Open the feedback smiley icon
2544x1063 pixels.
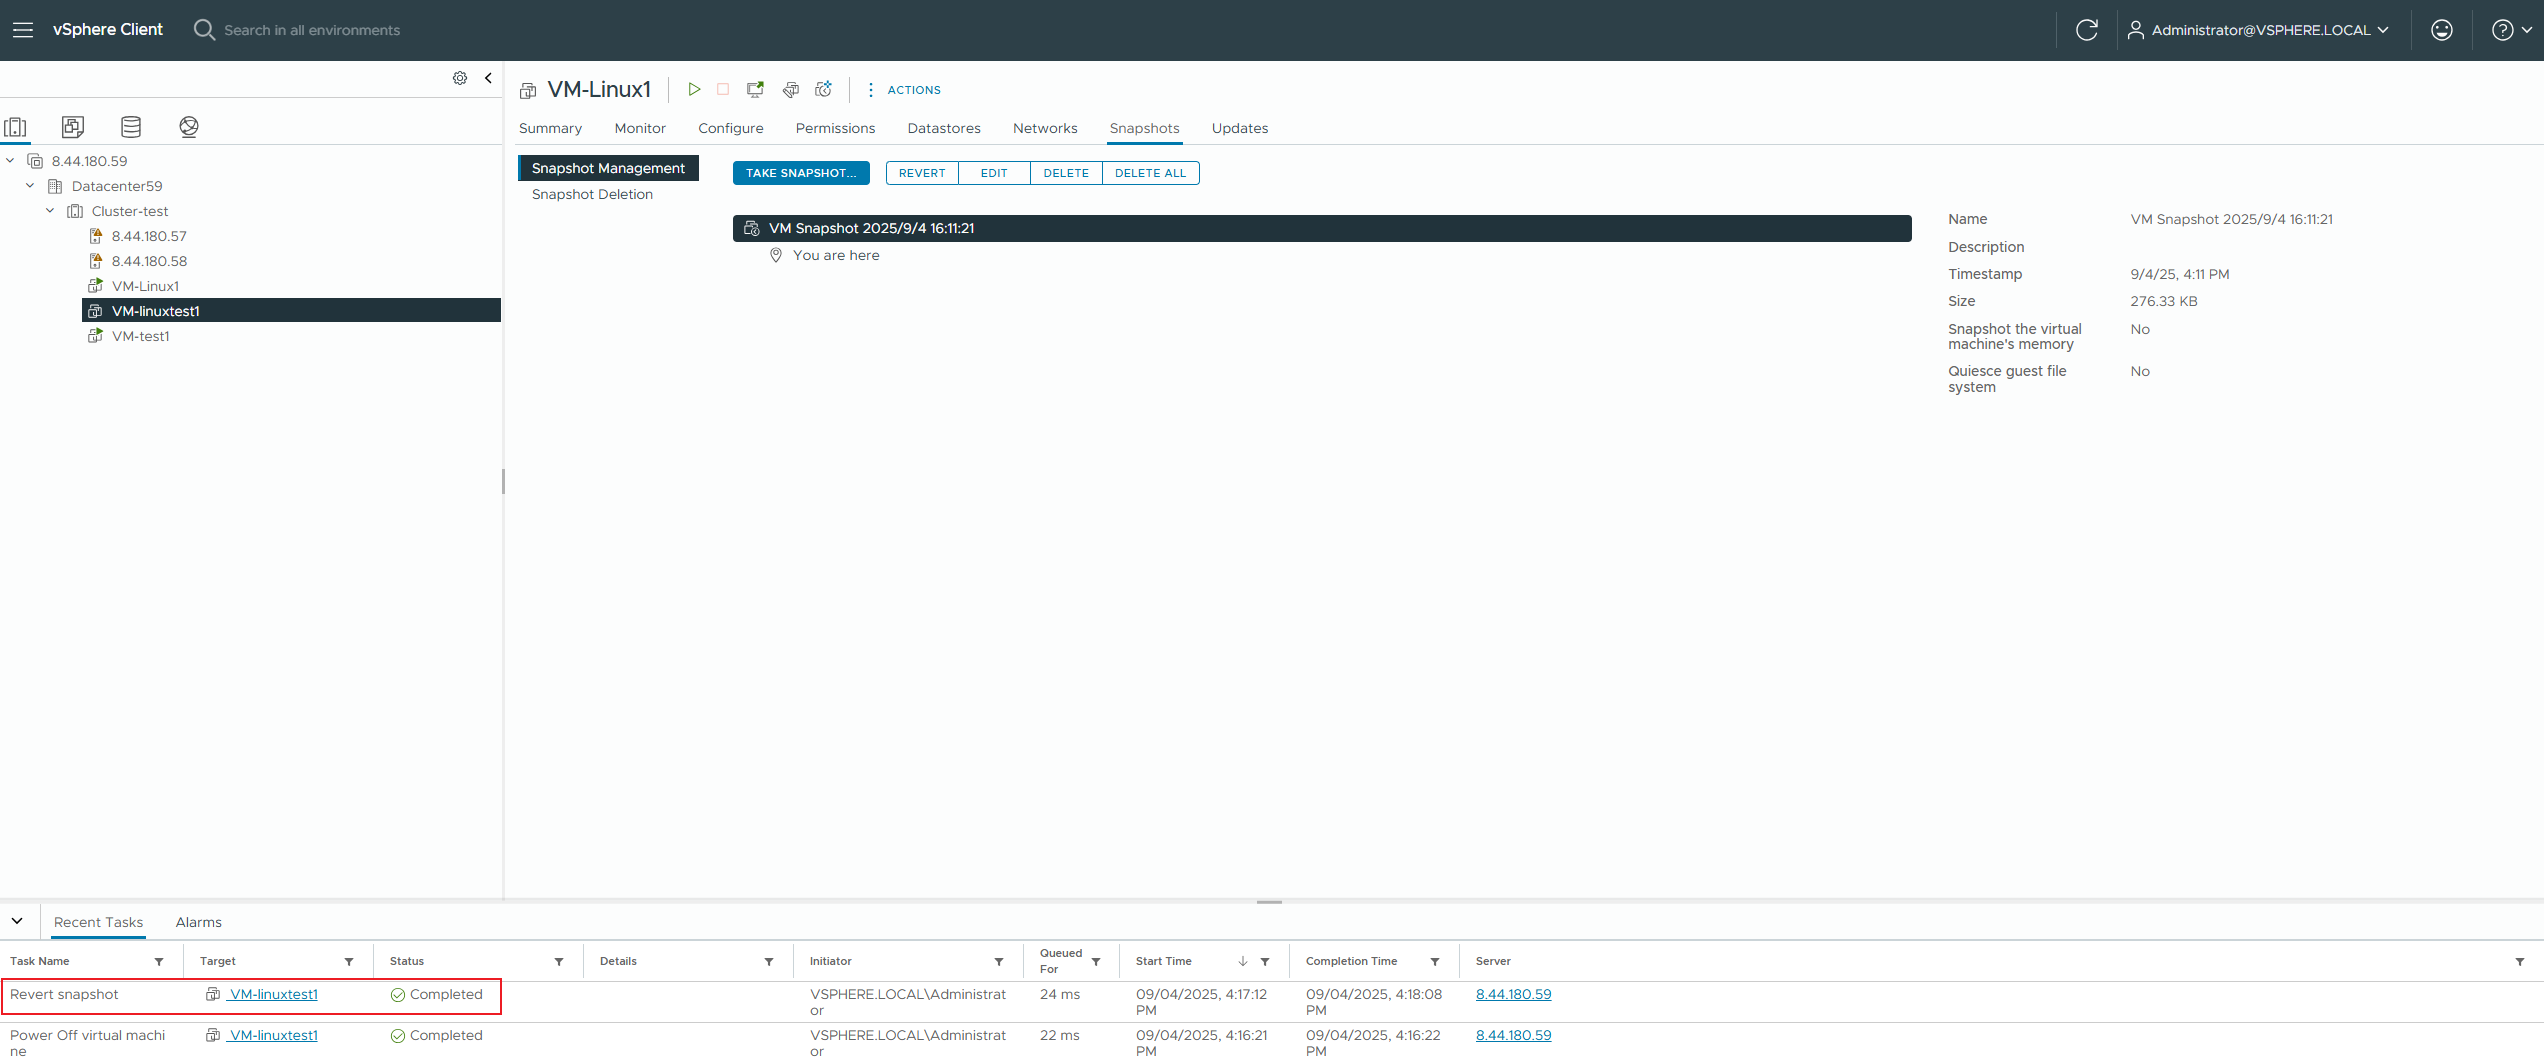tap(2442, 30)
